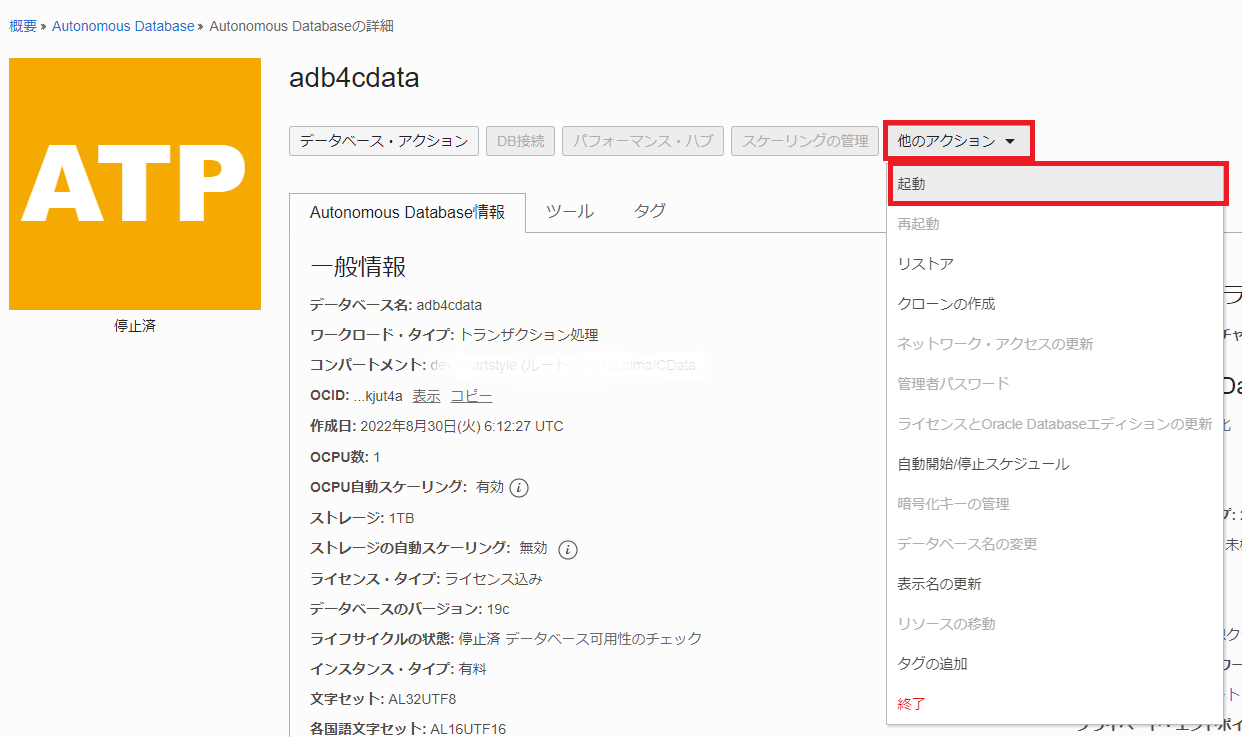Image resolution: width=1242 pixels, height=737 pixels.
Task: Click the 停止済 status label under icon
Action: tap(135, 326)
